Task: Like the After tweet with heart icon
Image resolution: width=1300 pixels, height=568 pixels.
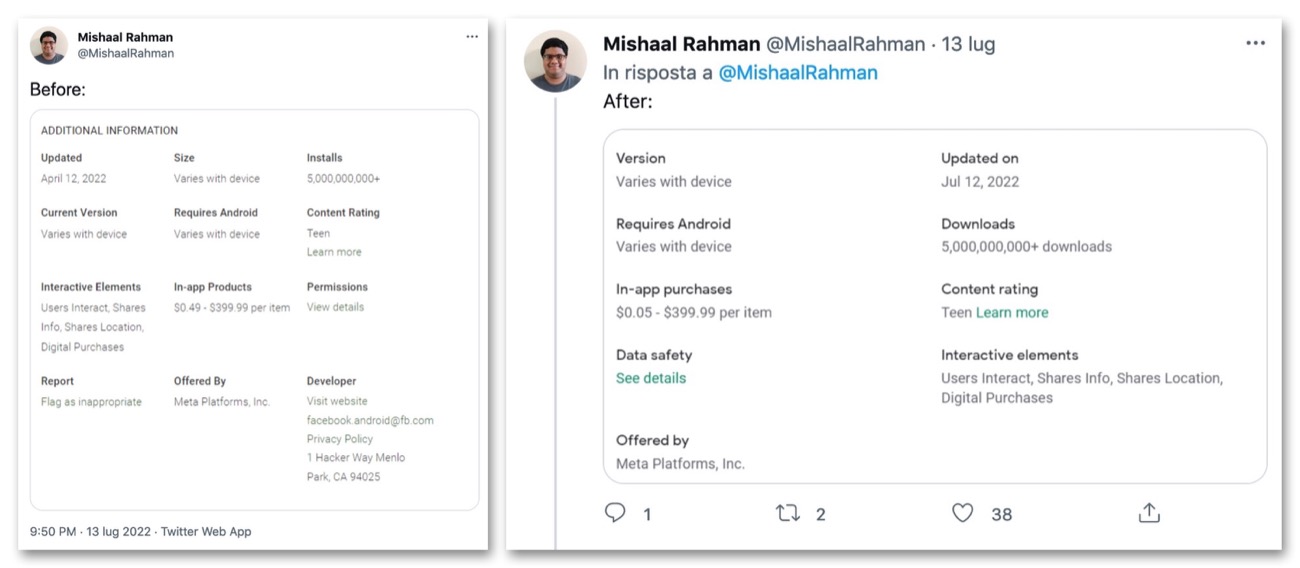Action: click(x=962, y=513)
